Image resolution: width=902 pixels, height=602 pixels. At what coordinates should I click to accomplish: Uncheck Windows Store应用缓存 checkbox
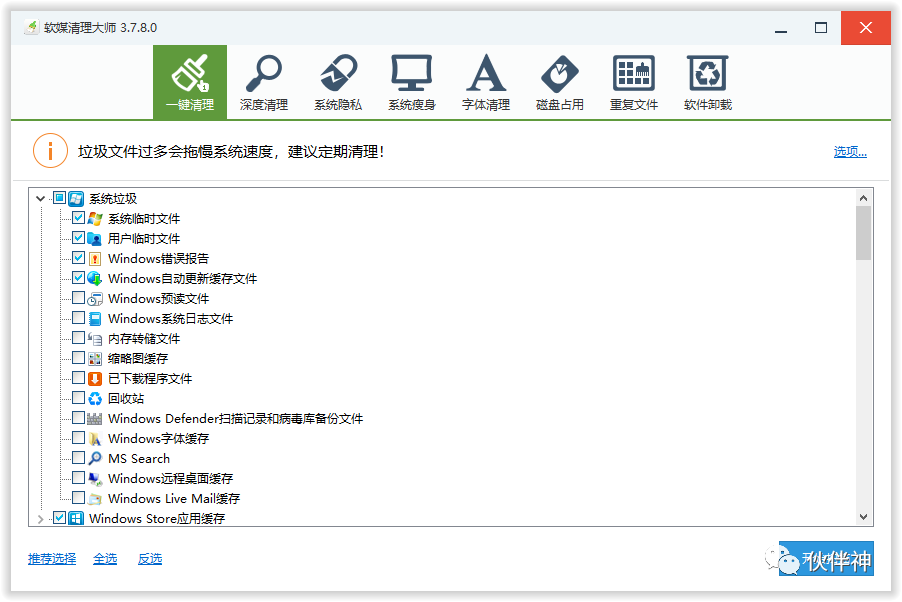[59, 517]
